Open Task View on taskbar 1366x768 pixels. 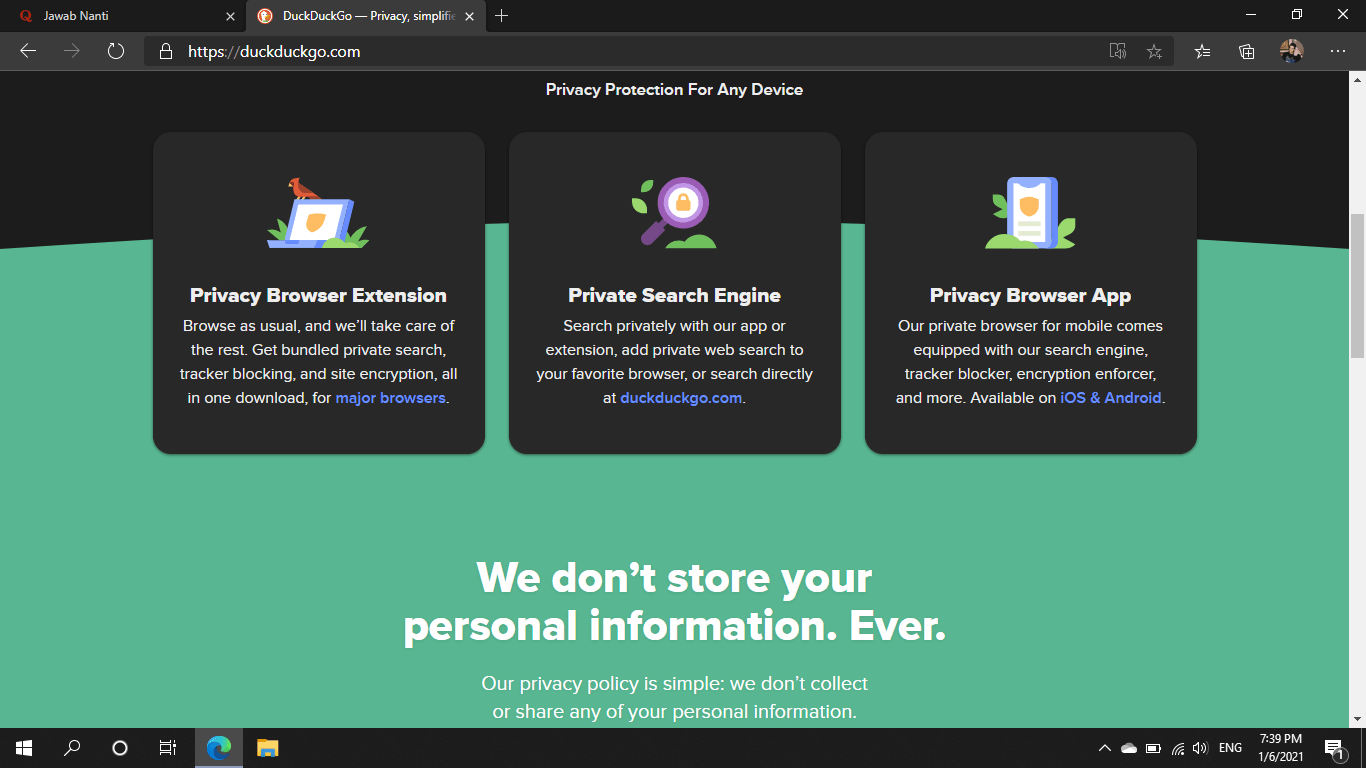pos(168,747)
